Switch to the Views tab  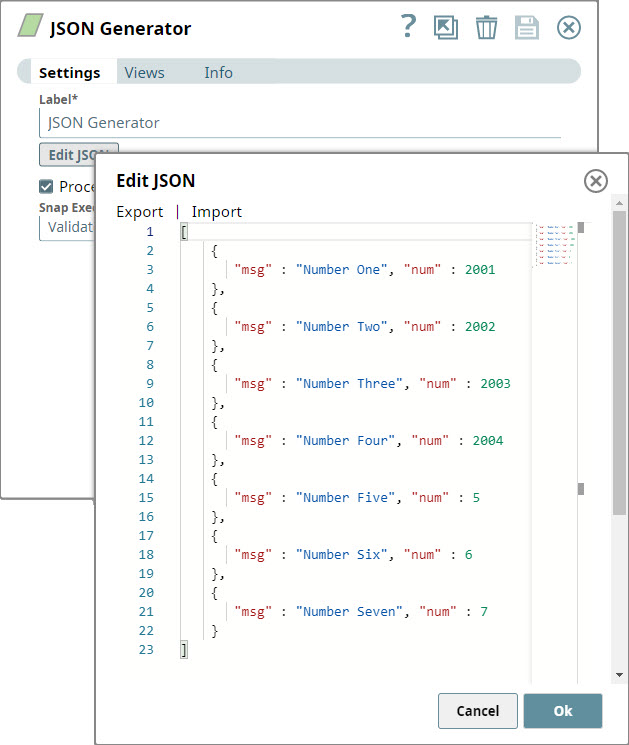pyautogui.click(x=145, y=72)
